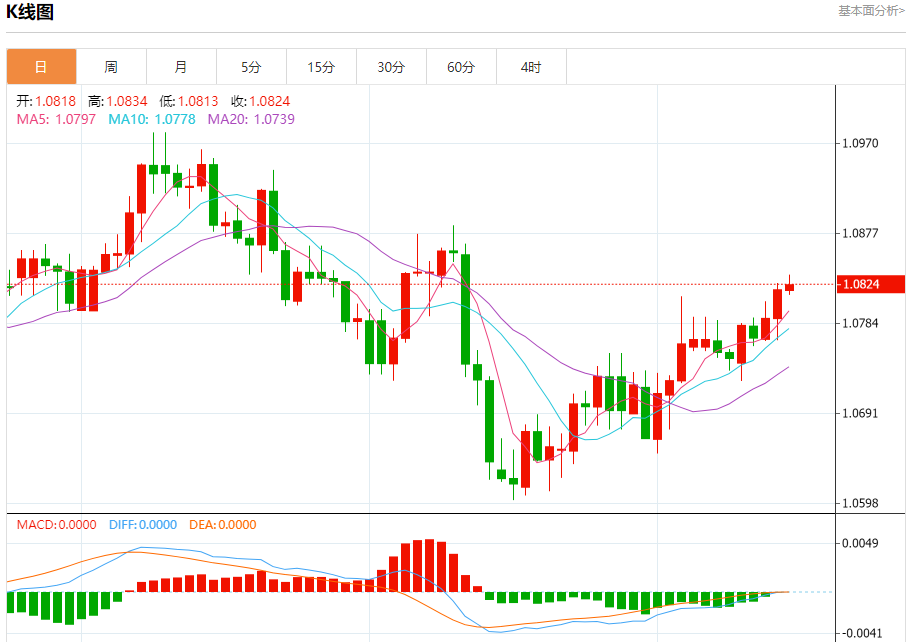
Task: Open the 基本面分析 link
Action: [871, 10]
